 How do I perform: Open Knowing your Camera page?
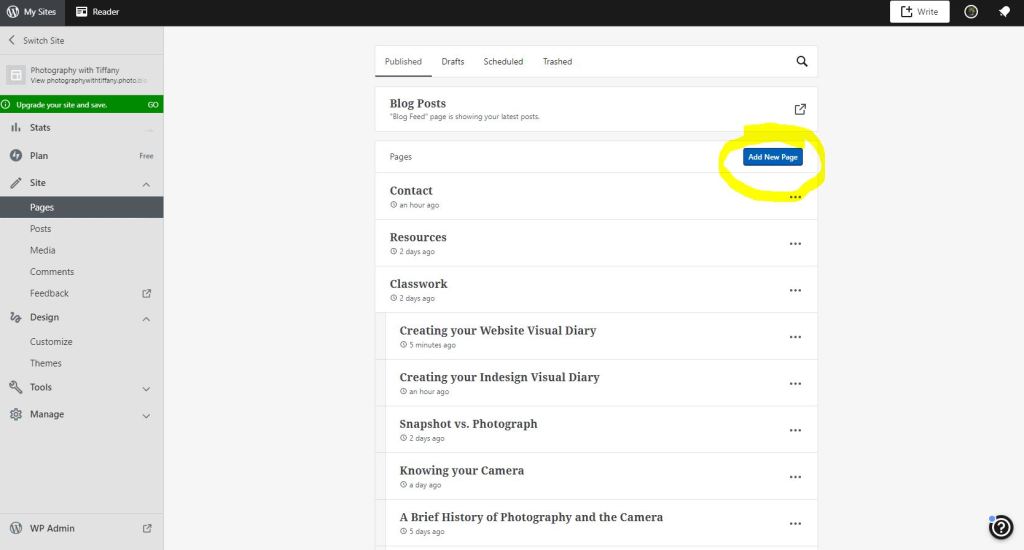tap(462, 470)
